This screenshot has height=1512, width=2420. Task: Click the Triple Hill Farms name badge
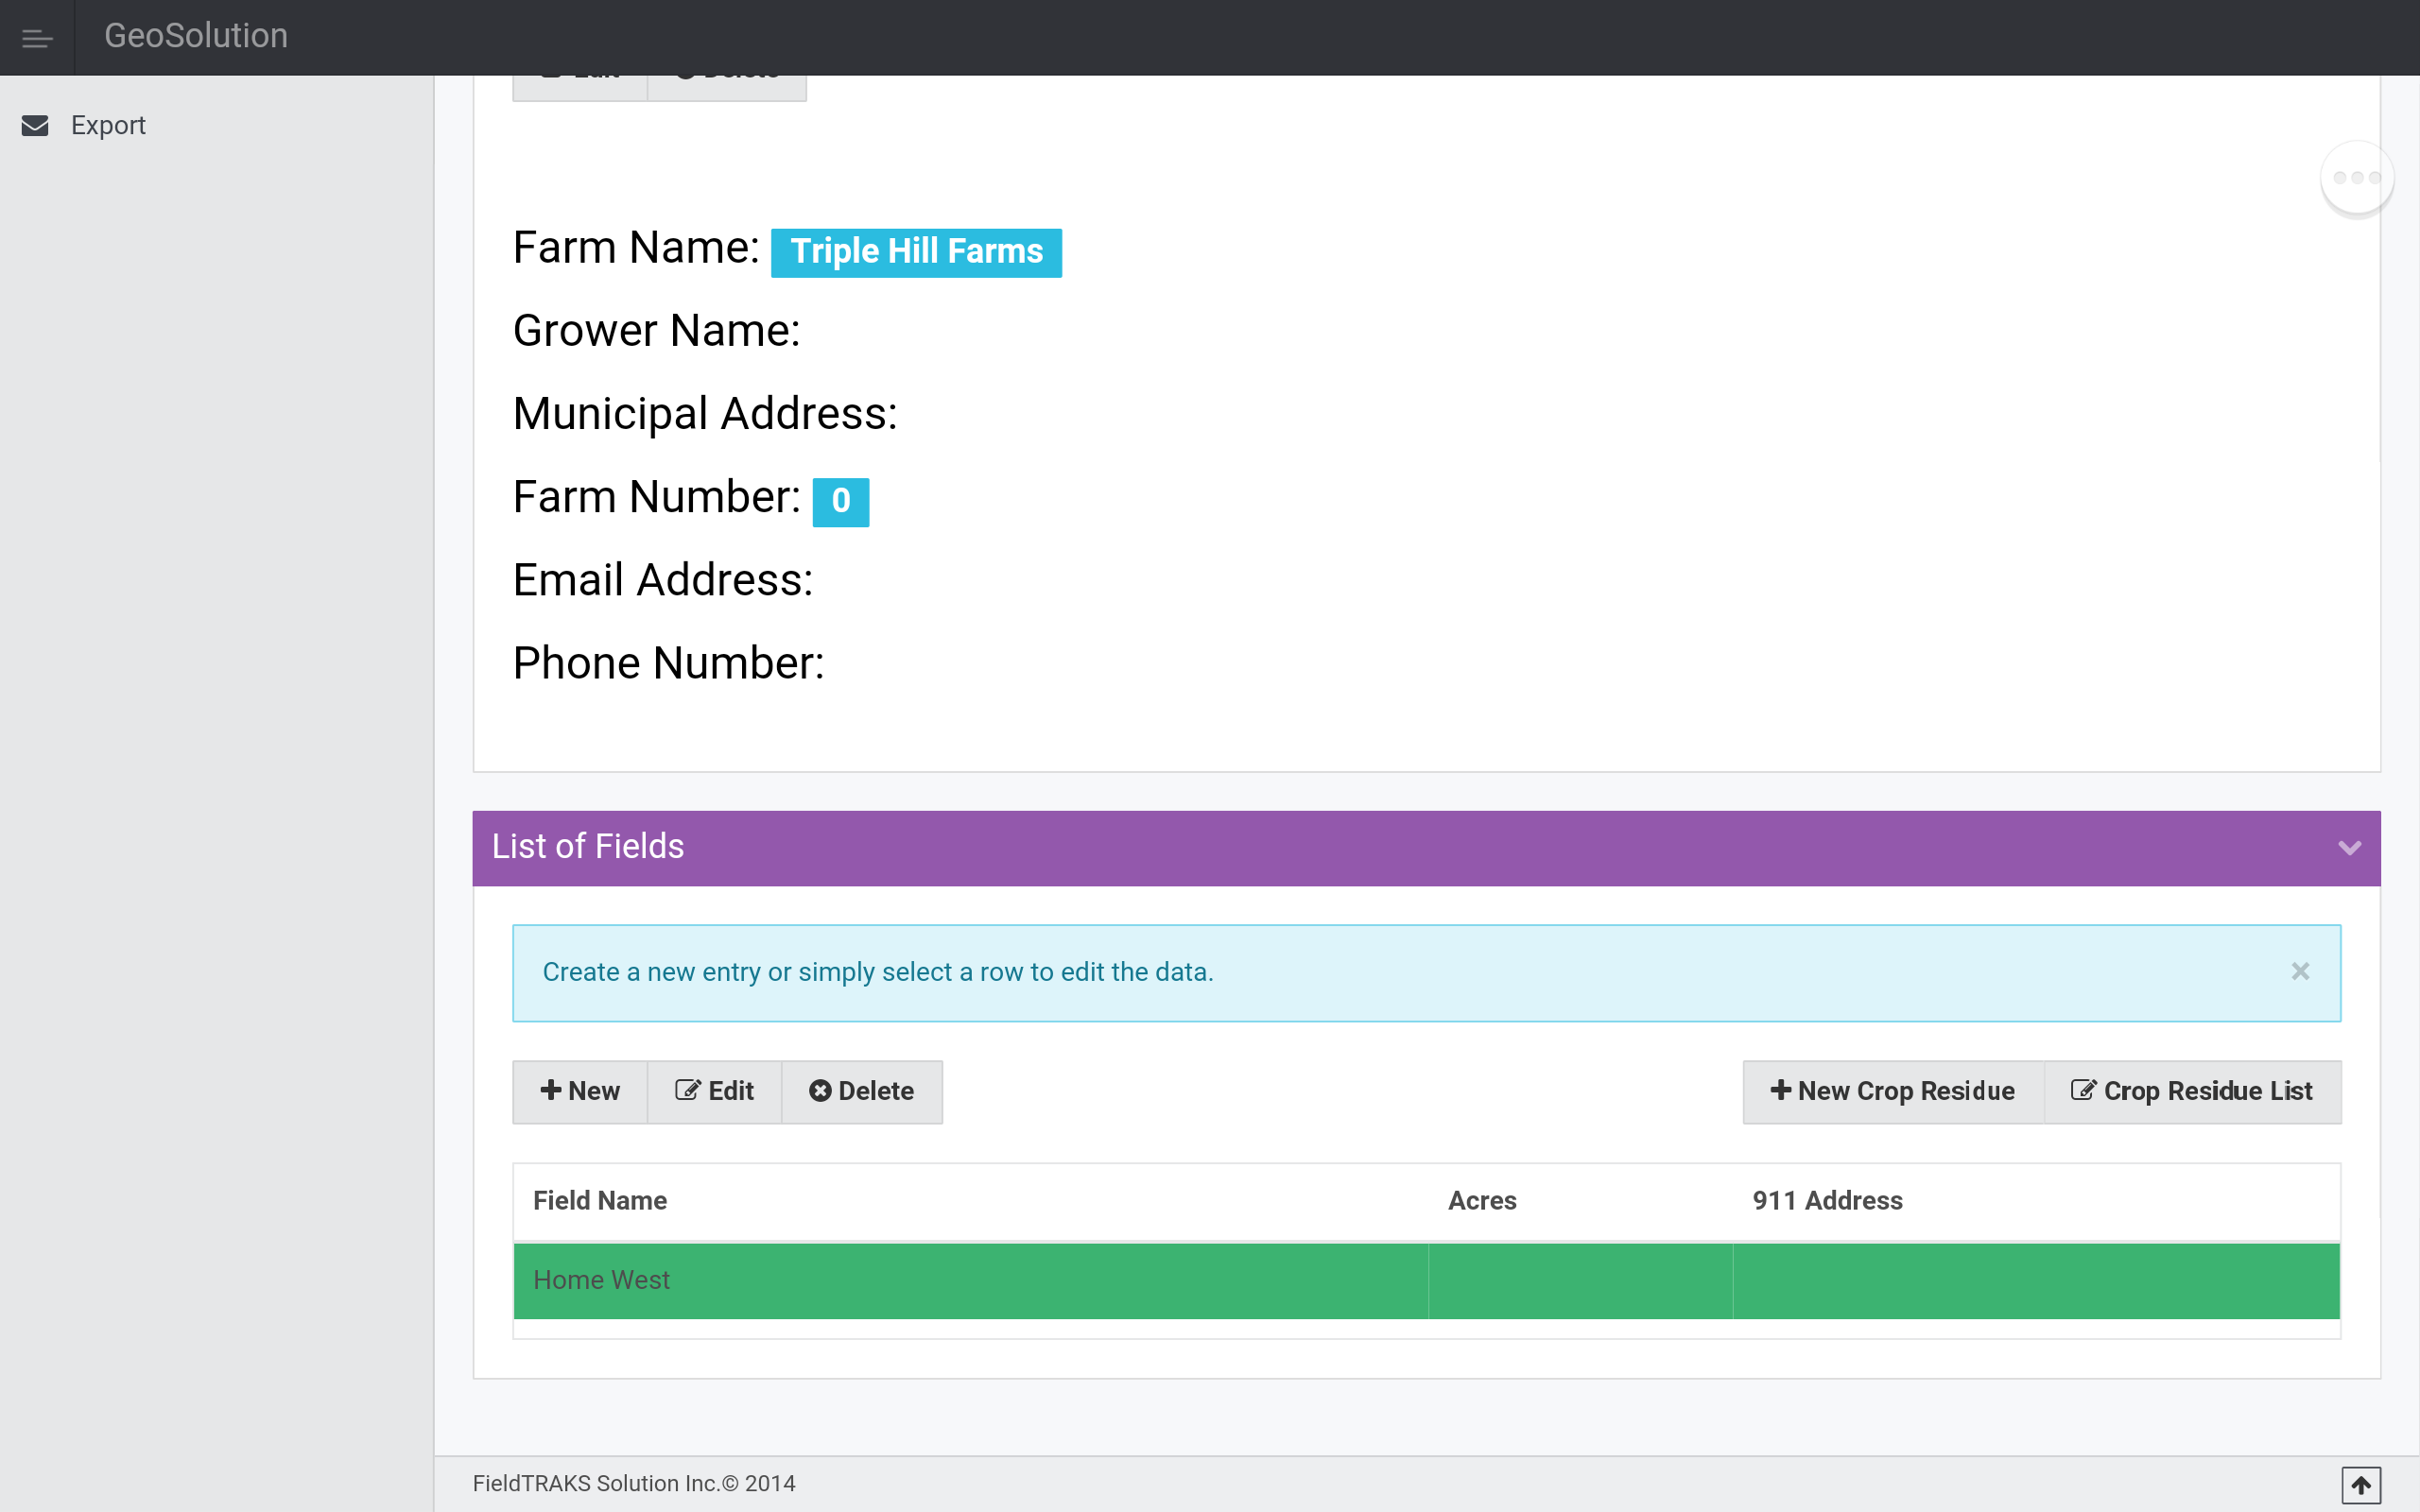(x=916, y=252)
